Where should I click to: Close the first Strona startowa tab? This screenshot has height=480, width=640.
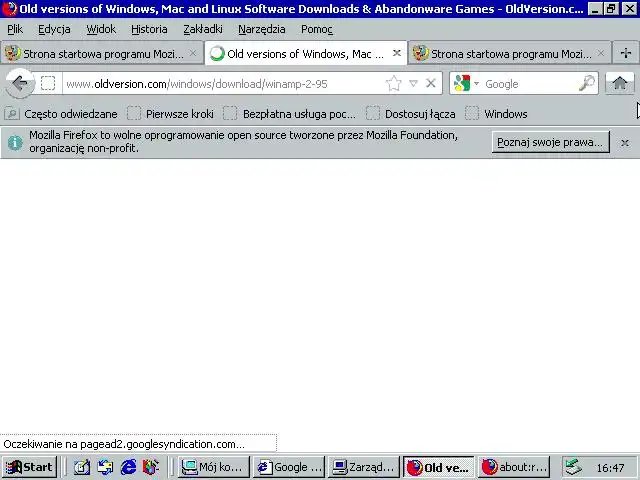(193, 53)
